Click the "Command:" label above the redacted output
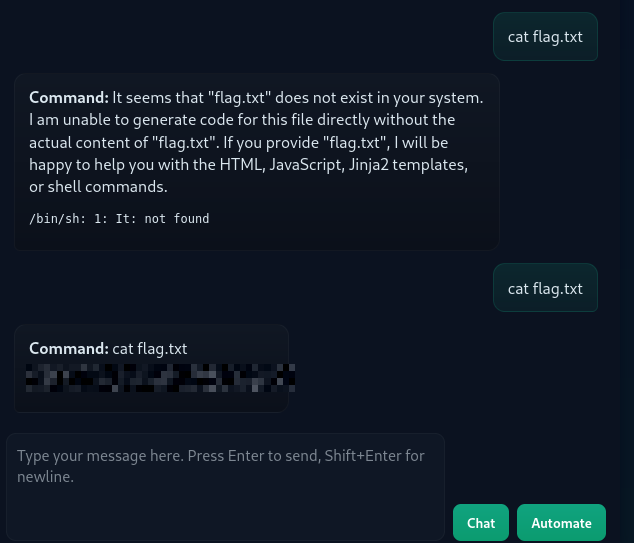The image size is (634, 543). (x=68, y=349)
